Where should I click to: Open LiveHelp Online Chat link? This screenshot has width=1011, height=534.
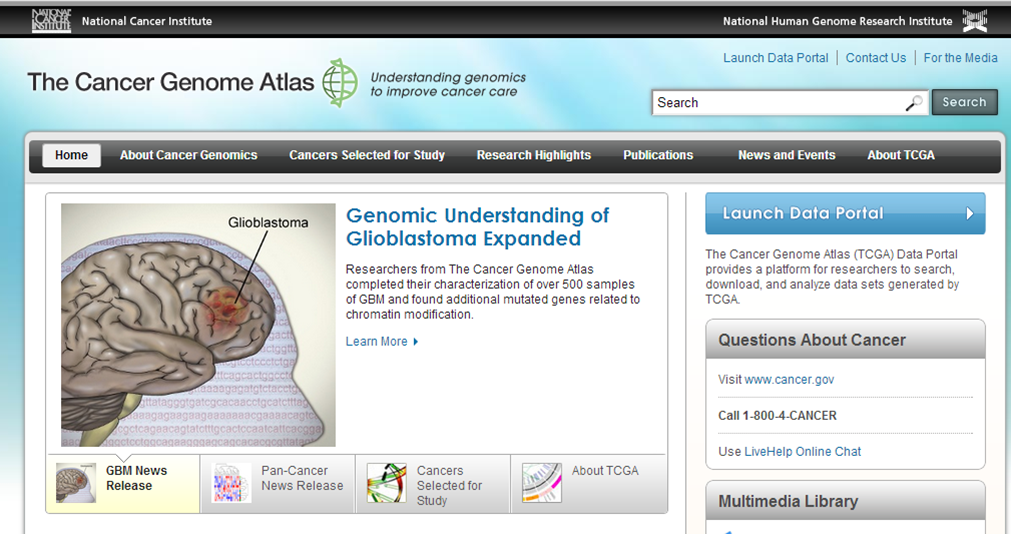pyautogui.click(x=802, y=452)
